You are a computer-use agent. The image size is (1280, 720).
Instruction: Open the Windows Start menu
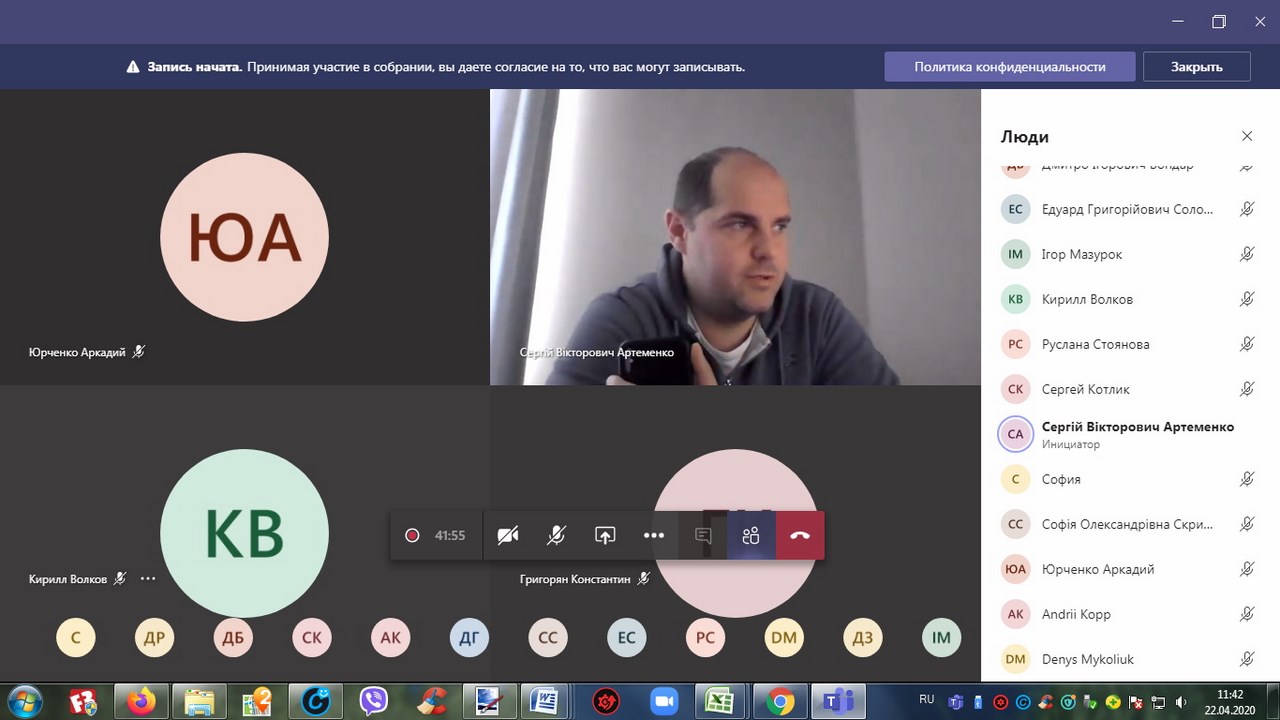[24, 701]
